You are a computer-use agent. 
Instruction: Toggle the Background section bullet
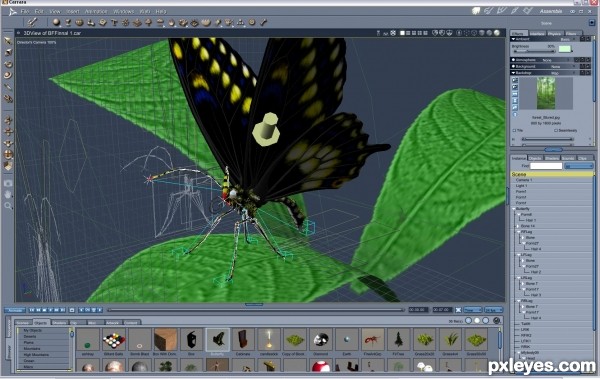click(514, 67)
